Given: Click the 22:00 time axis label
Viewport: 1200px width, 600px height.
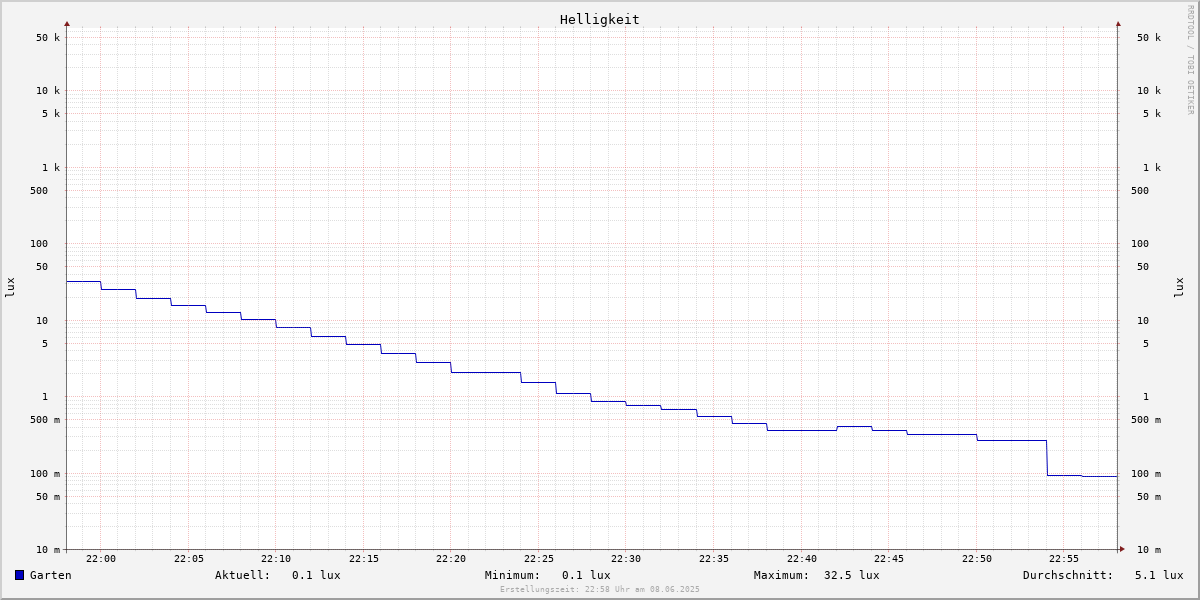Looking at the screenshot, I should [101, 559].
